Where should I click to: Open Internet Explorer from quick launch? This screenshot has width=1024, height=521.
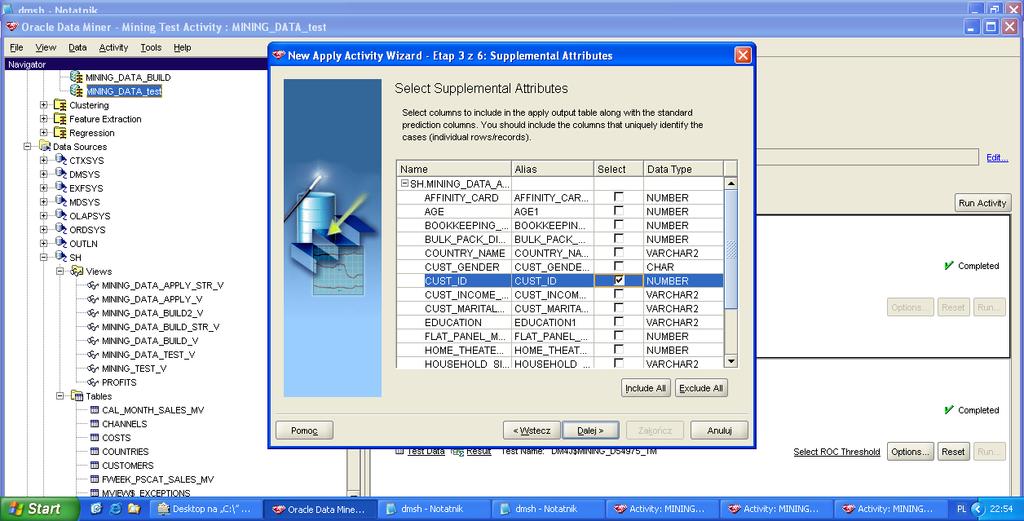116,508
